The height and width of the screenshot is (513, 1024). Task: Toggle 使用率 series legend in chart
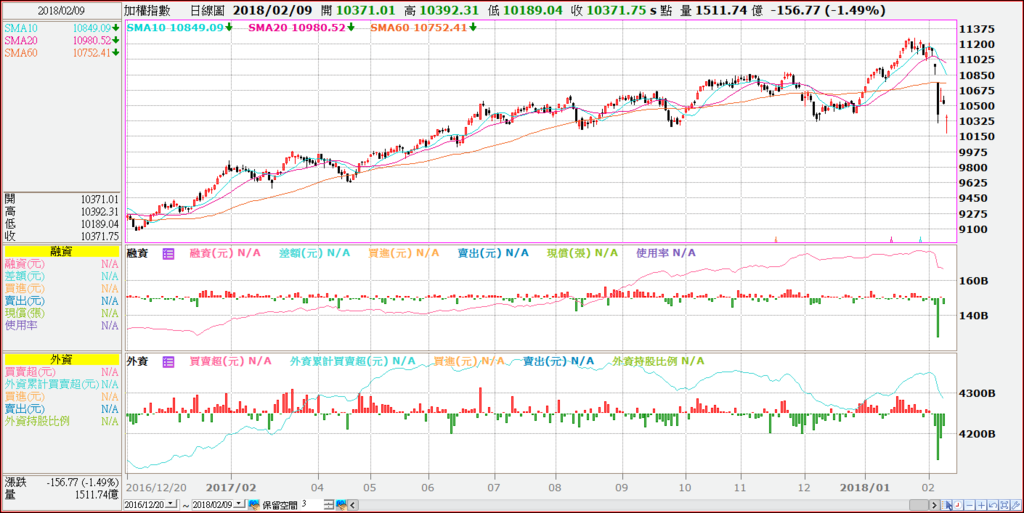[x=666, y=253]
